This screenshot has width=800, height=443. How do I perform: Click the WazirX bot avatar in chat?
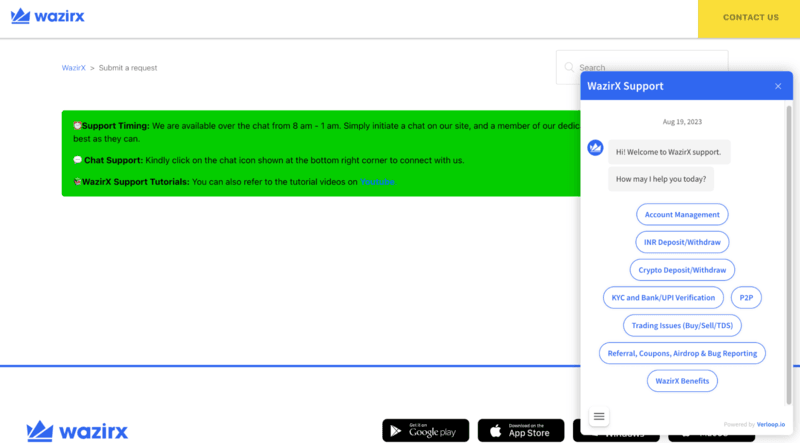[595, 148]
